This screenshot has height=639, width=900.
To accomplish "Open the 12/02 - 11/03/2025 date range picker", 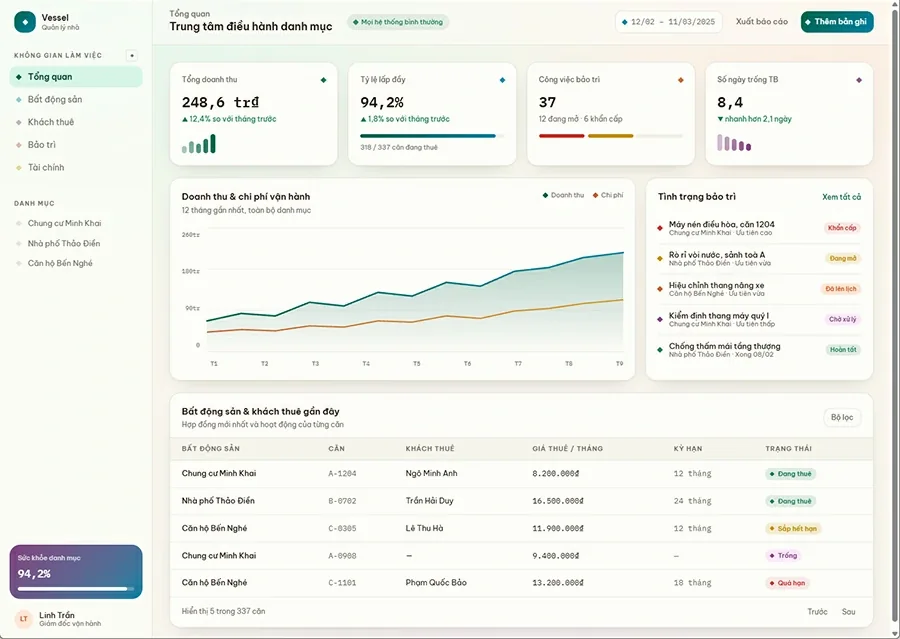I will [x=668, y=22].
